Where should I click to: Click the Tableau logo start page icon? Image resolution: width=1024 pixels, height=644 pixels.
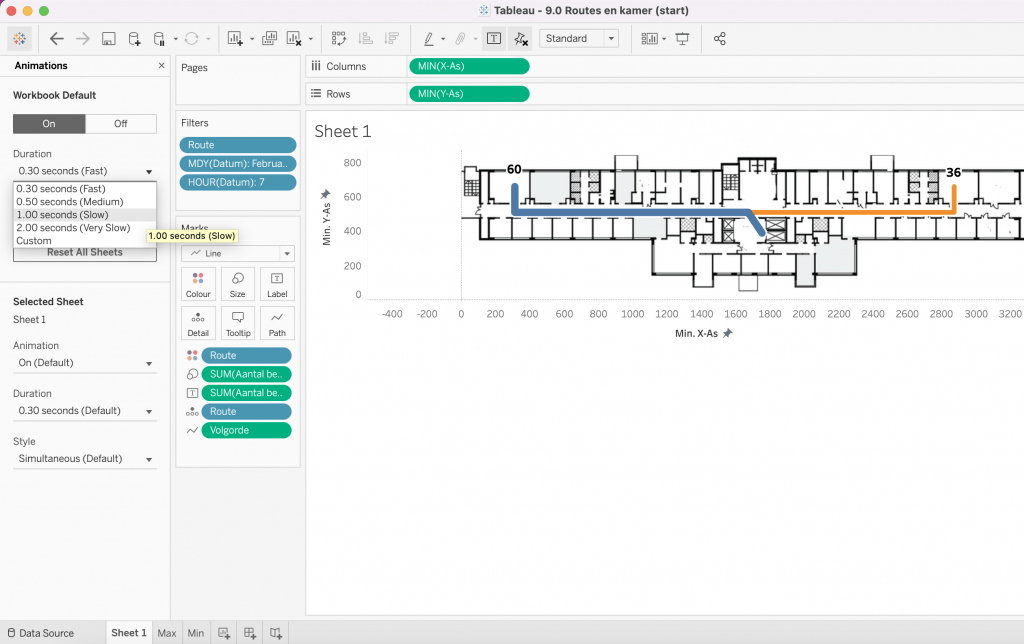point(20,39)
